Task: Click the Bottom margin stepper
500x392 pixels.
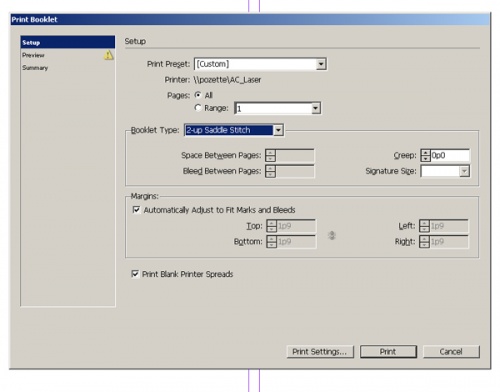Action: (272, 242)
